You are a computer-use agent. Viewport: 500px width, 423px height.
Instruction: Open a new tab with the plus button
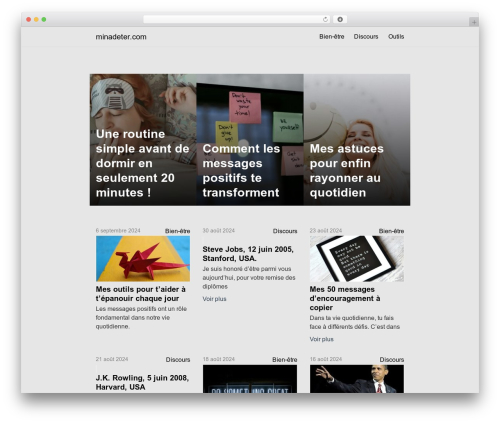point(474,22)
